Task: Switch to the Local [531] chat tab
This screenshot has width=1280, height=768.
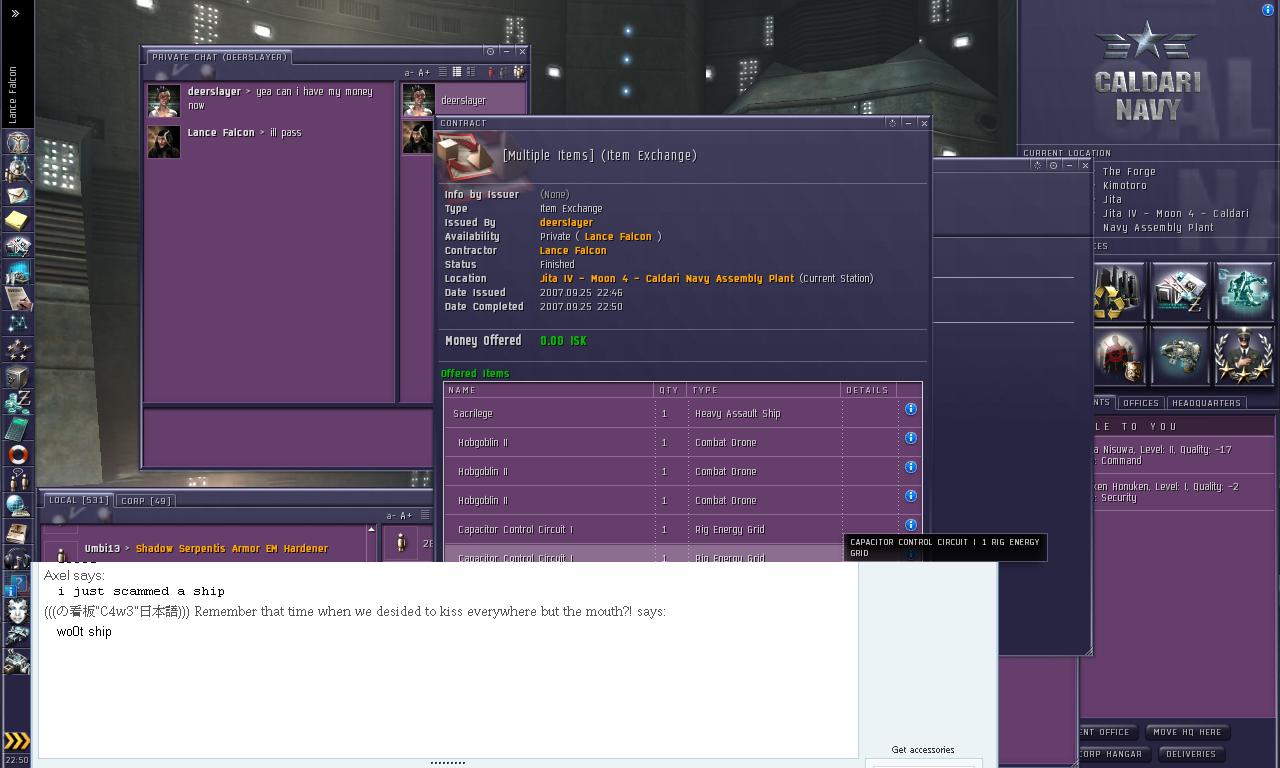Action: (x=78, y=500)
